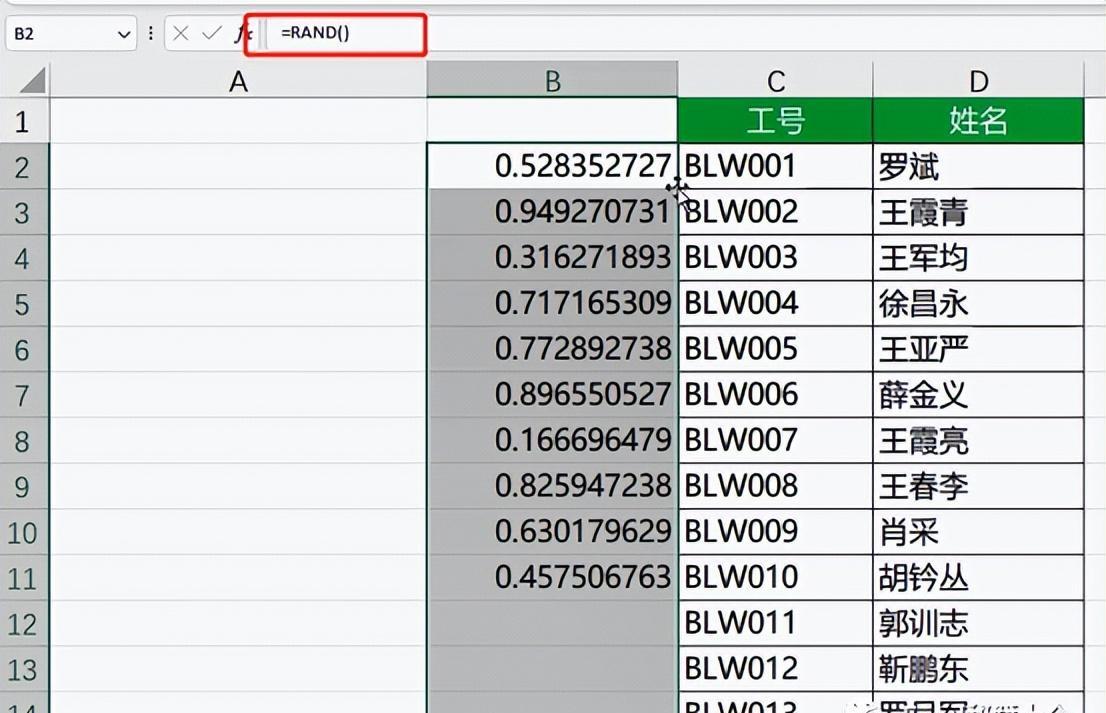Select the name cell 罗斌
Screen dimensions: 1106x713
click(978, 166)
